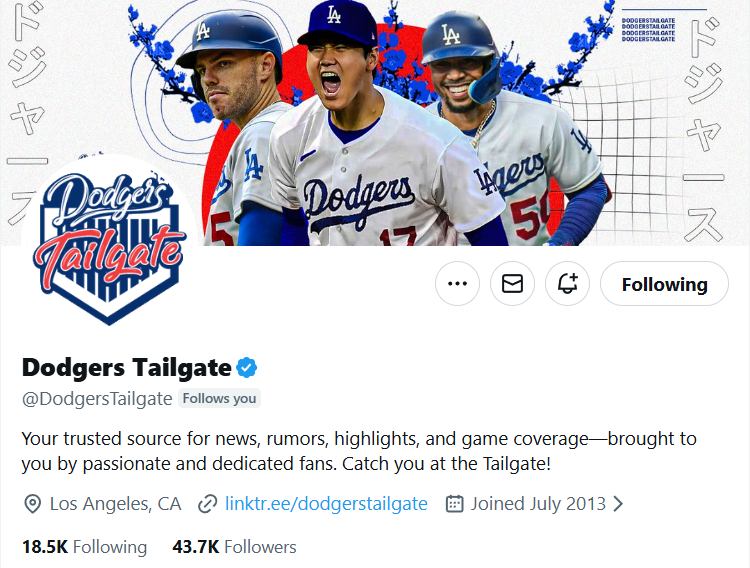Click the Follows you badge
The height and width of the screenshot is (568, 750).
click(219, 398)
